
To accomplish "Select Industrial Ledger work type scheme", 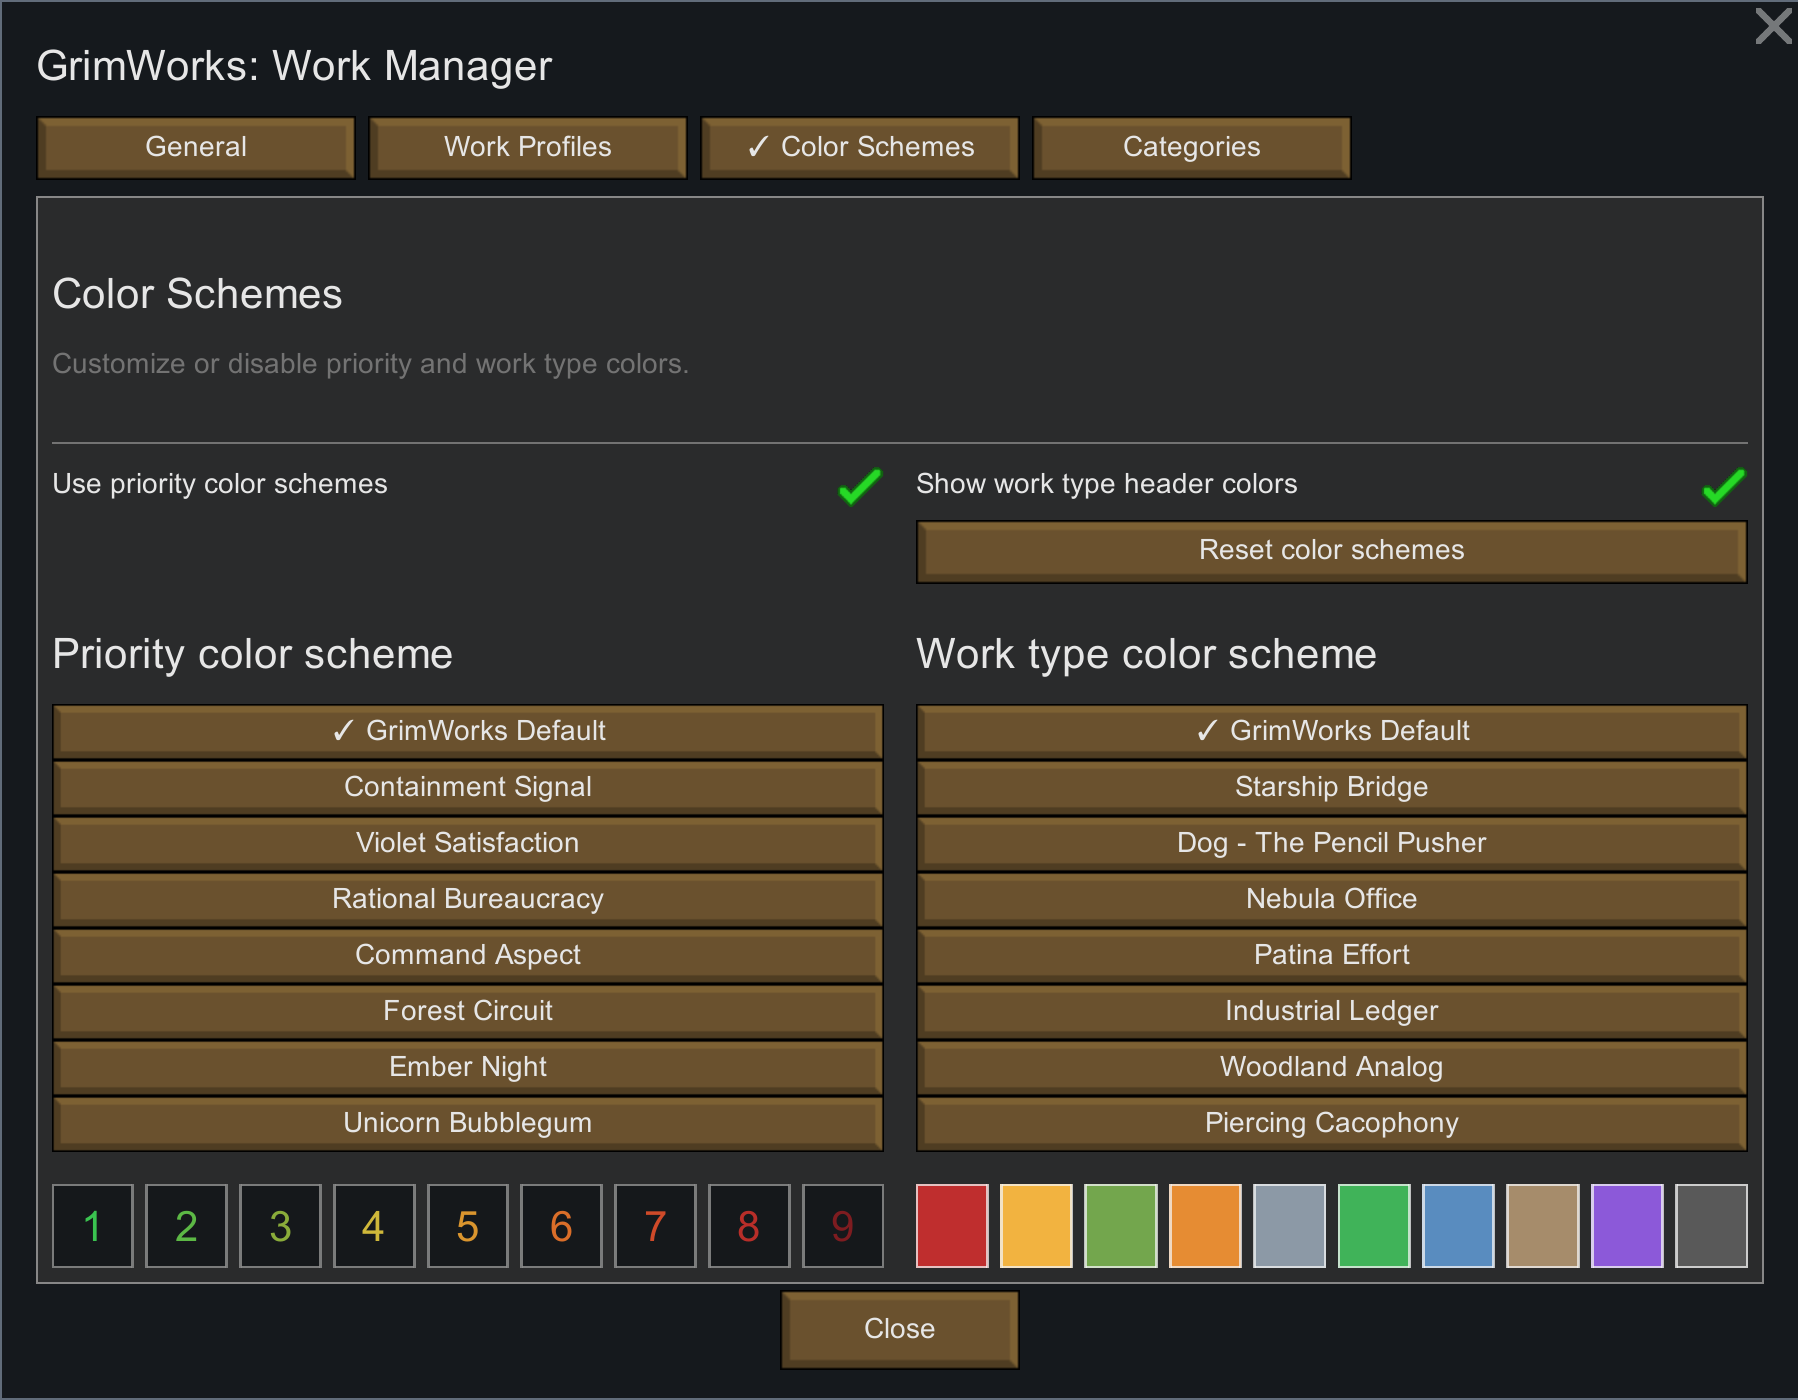I will pyautogui.click(x=1332, y=1011).
